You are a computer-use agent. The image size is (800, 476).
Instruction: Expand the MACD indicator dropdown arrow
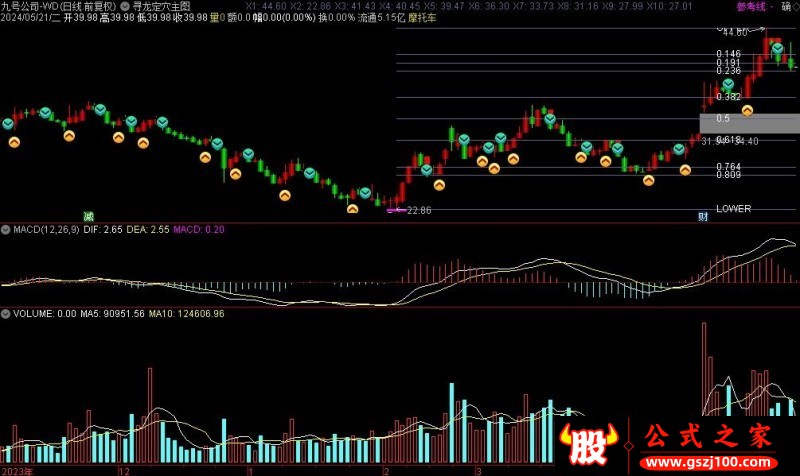6,230
